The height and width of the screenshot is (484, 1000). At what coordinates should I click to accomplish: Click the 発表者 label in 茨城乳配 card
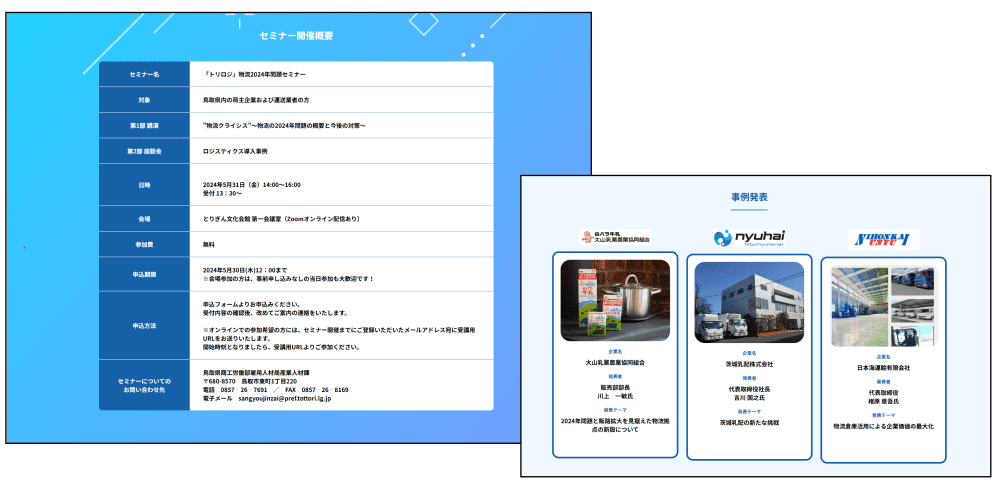[749, 378]
